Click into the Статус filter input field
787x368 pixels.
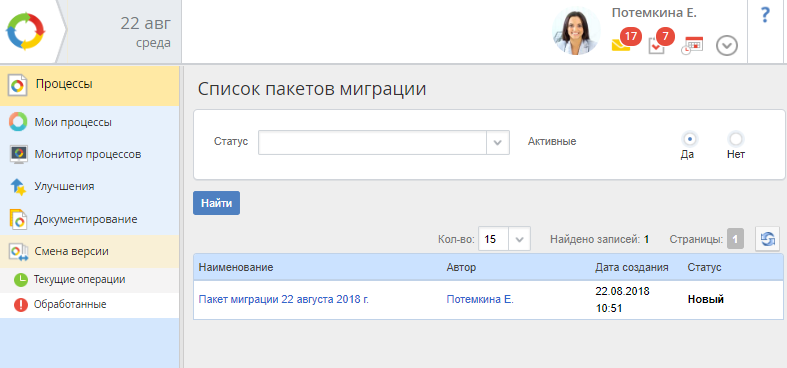372,142
